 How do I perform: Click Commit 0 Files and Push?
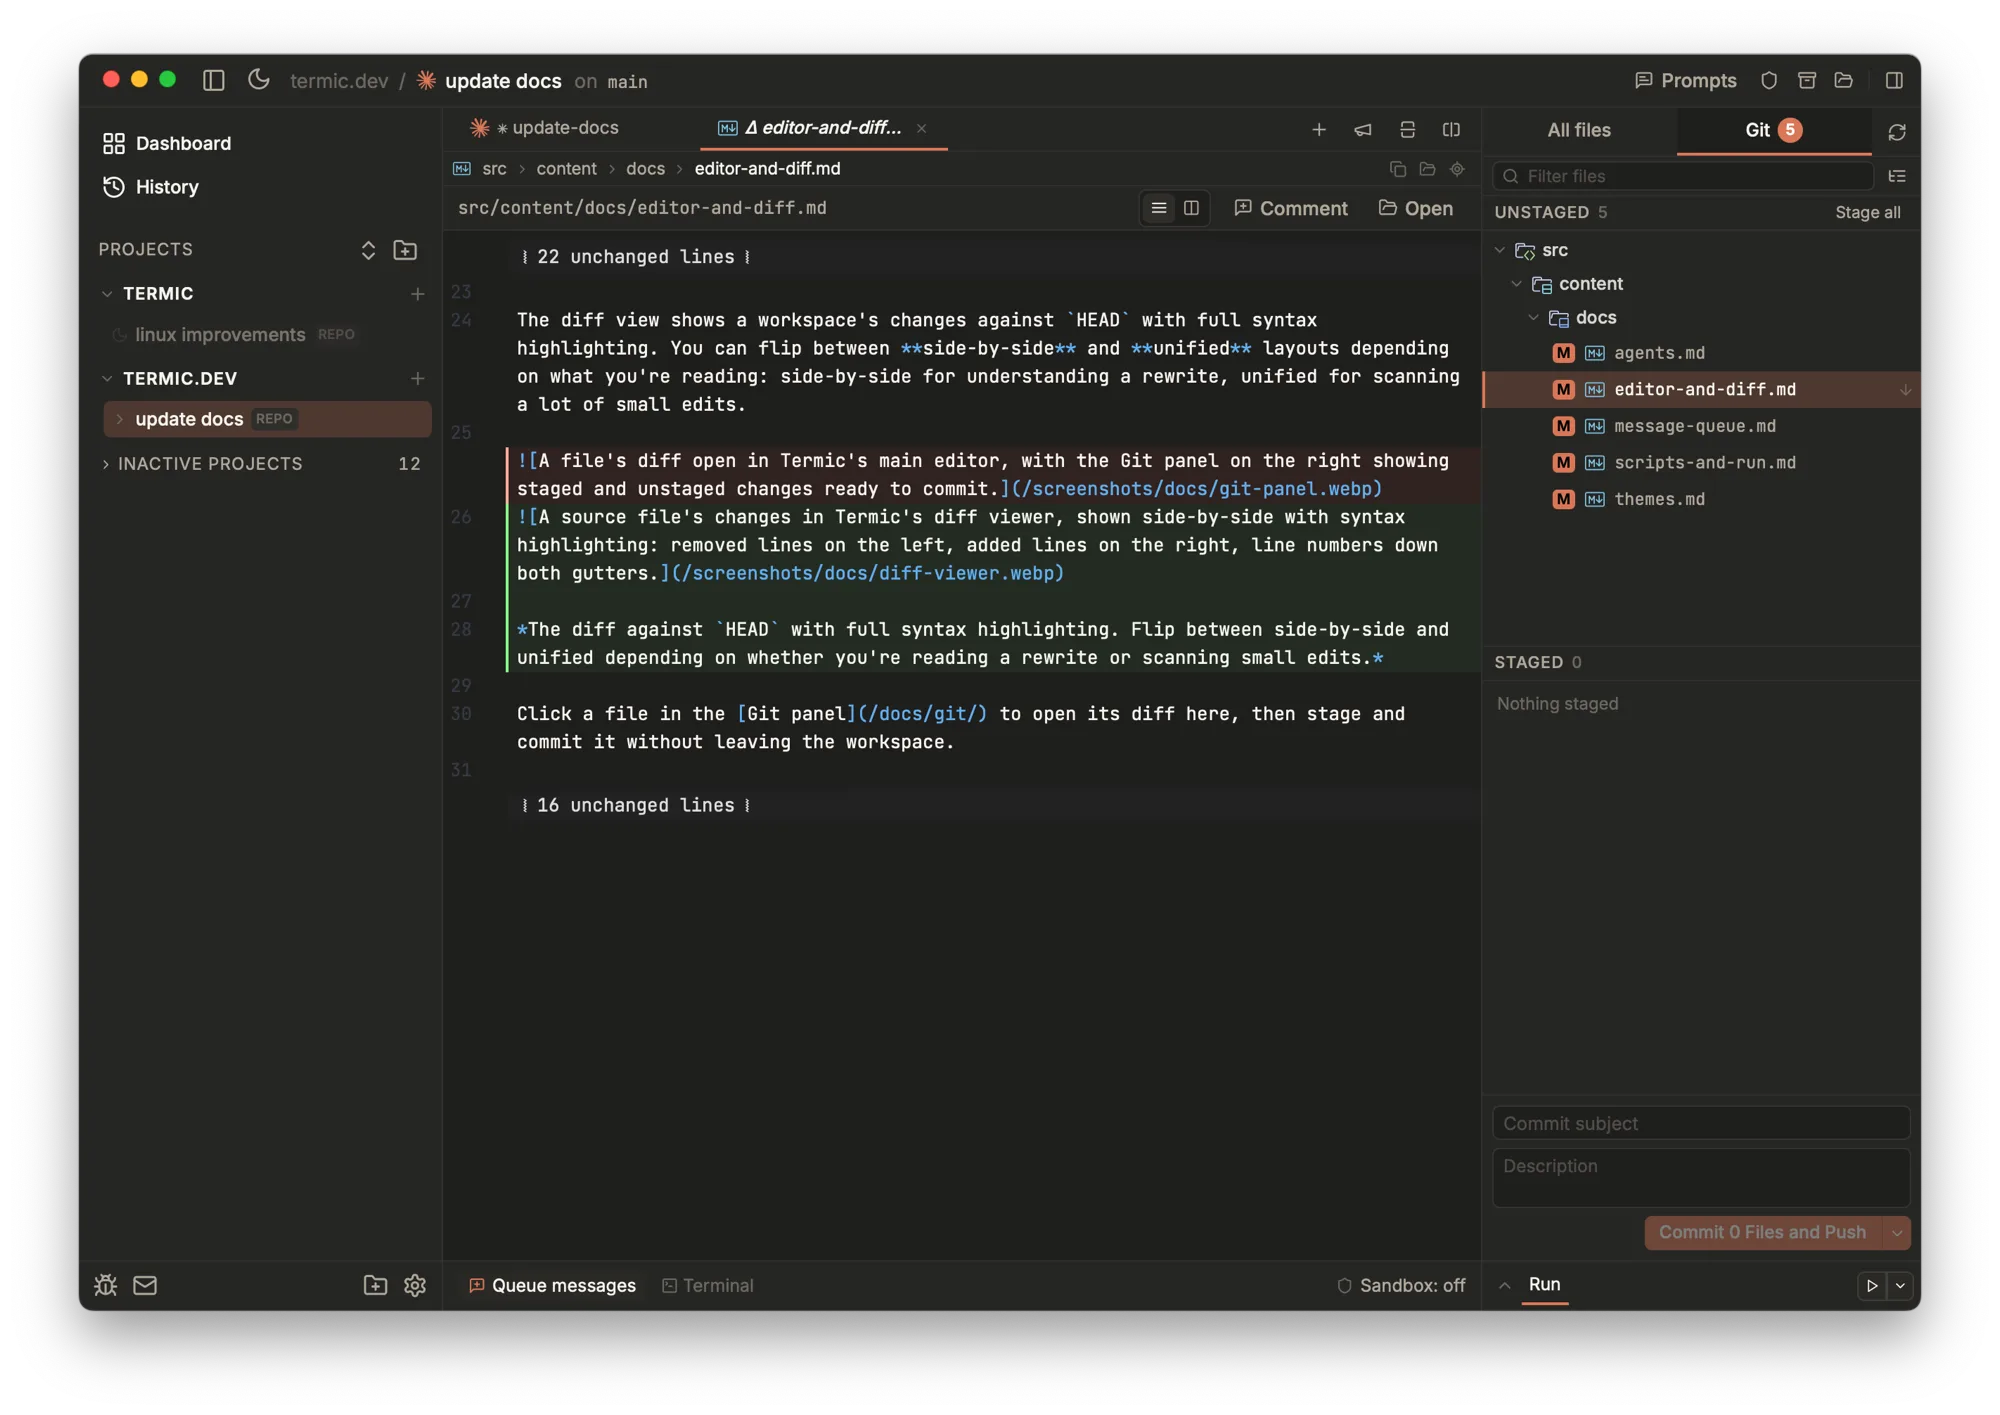point(1762,1232)
